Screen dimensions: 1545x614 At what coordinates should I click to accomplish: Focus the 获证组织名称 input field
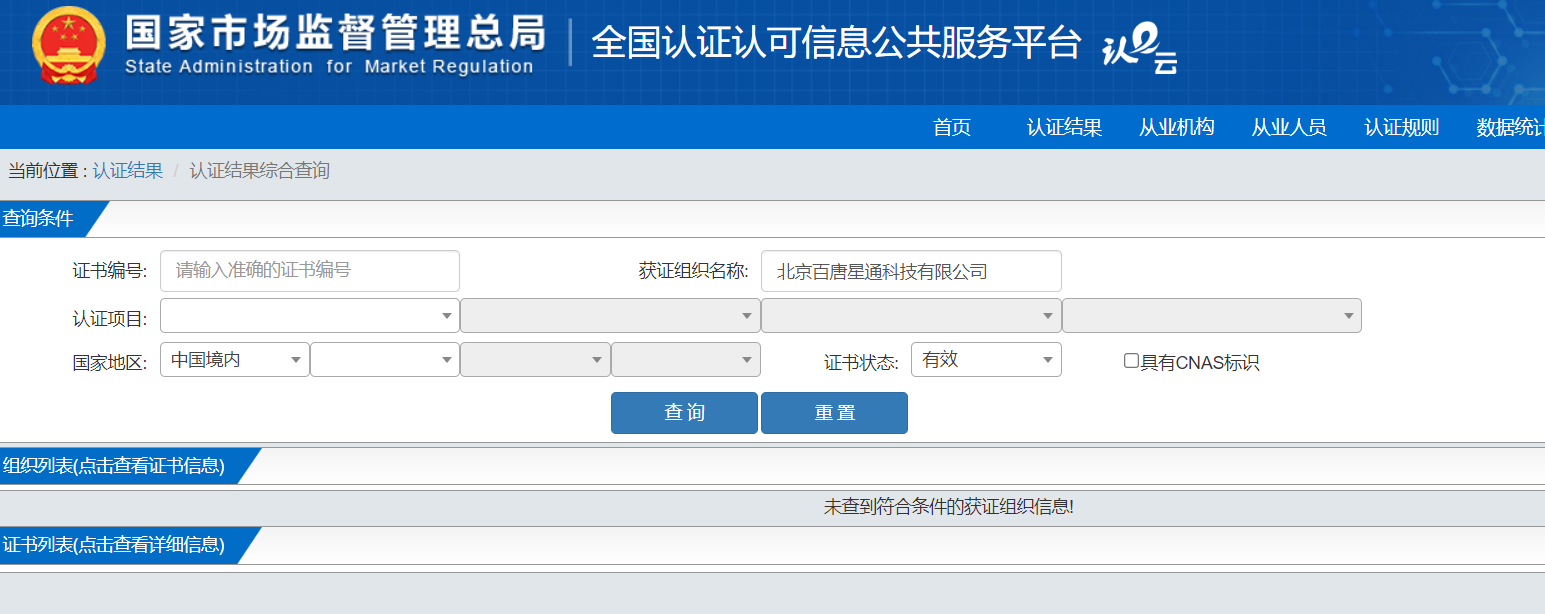tap(911, 271)
